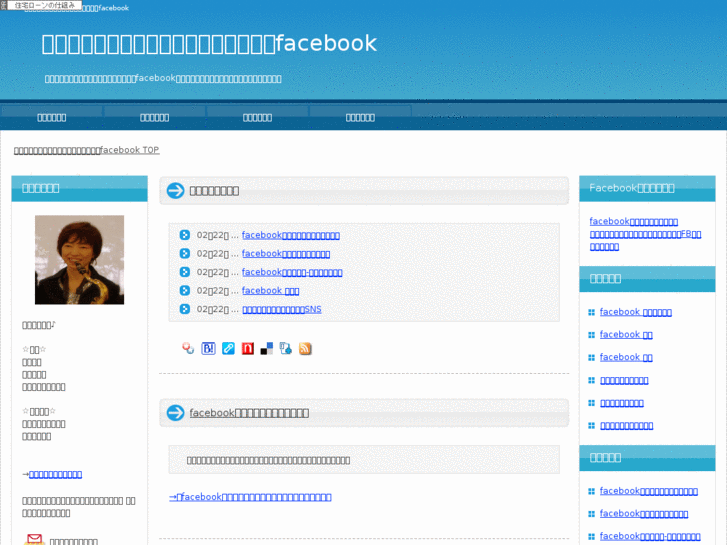Click the red envelope mail icon in left sidebar
Screen dimensions: 727x545
(34, 539)
